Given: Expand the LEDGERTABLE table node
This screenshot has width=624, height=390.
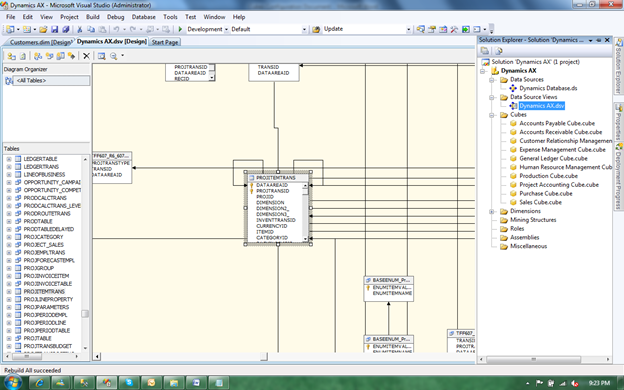Looking at the screenshot, I should coord(9,159).
